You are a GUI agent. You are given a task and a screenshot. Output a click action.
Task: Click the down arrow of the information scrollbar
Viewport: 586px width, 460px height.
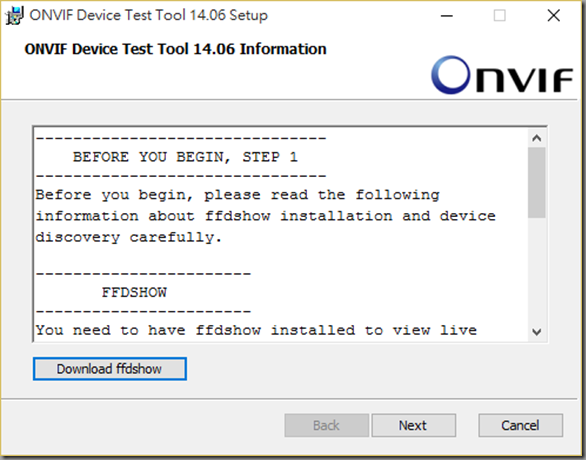[537, 332]
